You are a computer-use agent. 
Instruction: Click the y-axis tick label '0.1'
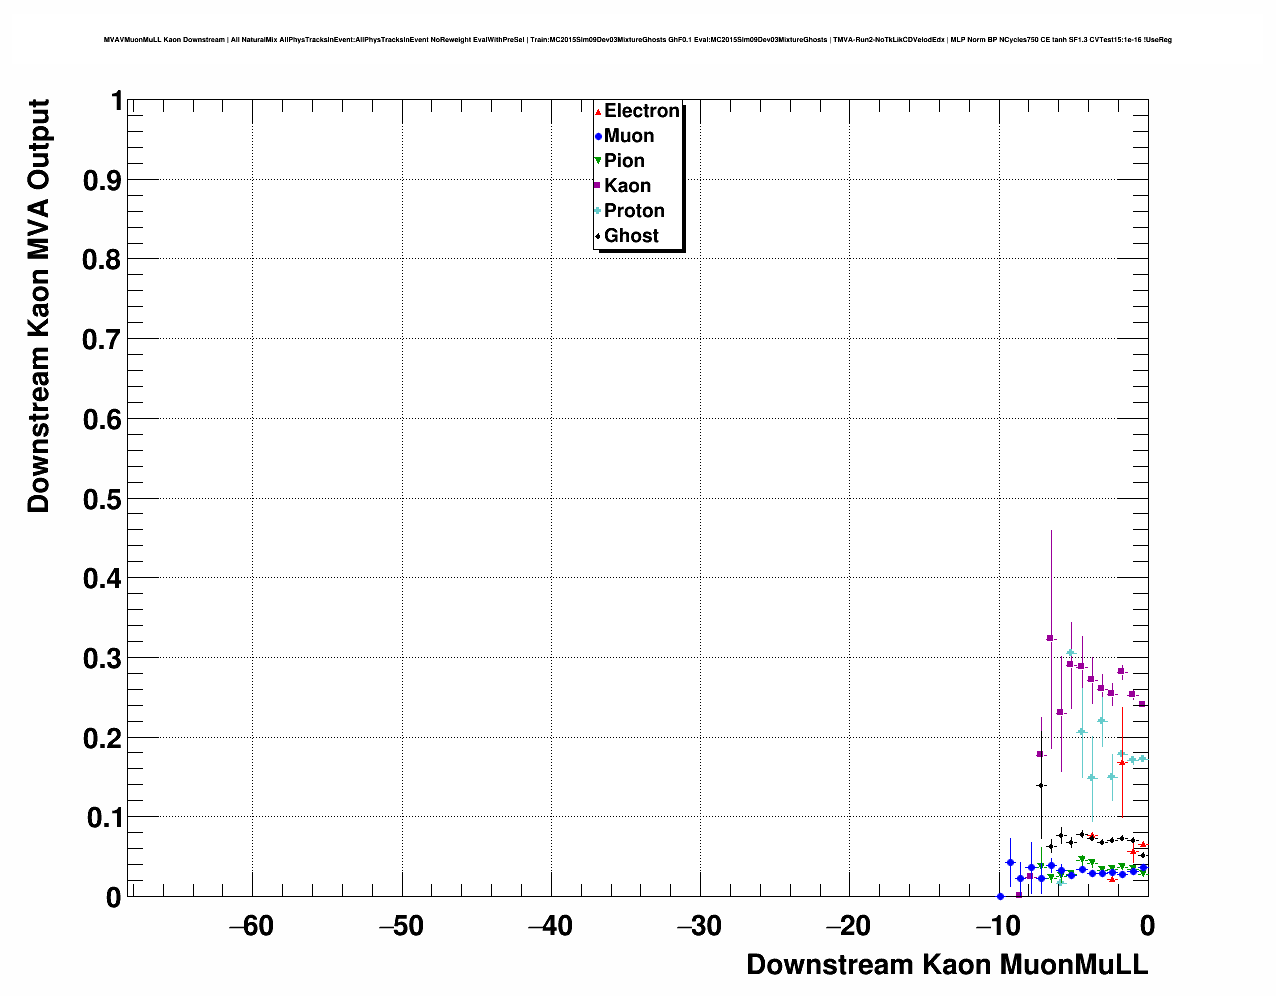pos(104,818)
